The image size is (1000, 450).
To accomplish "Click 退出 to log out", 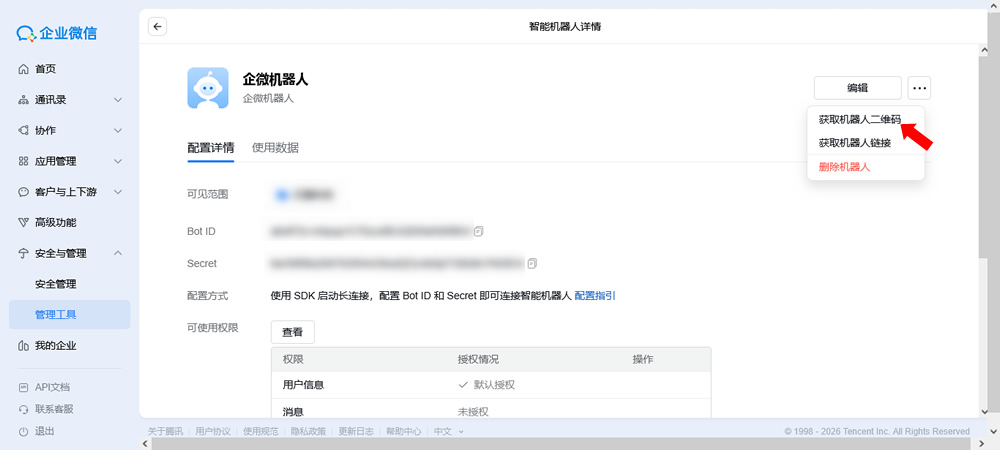I will (45, 431).
